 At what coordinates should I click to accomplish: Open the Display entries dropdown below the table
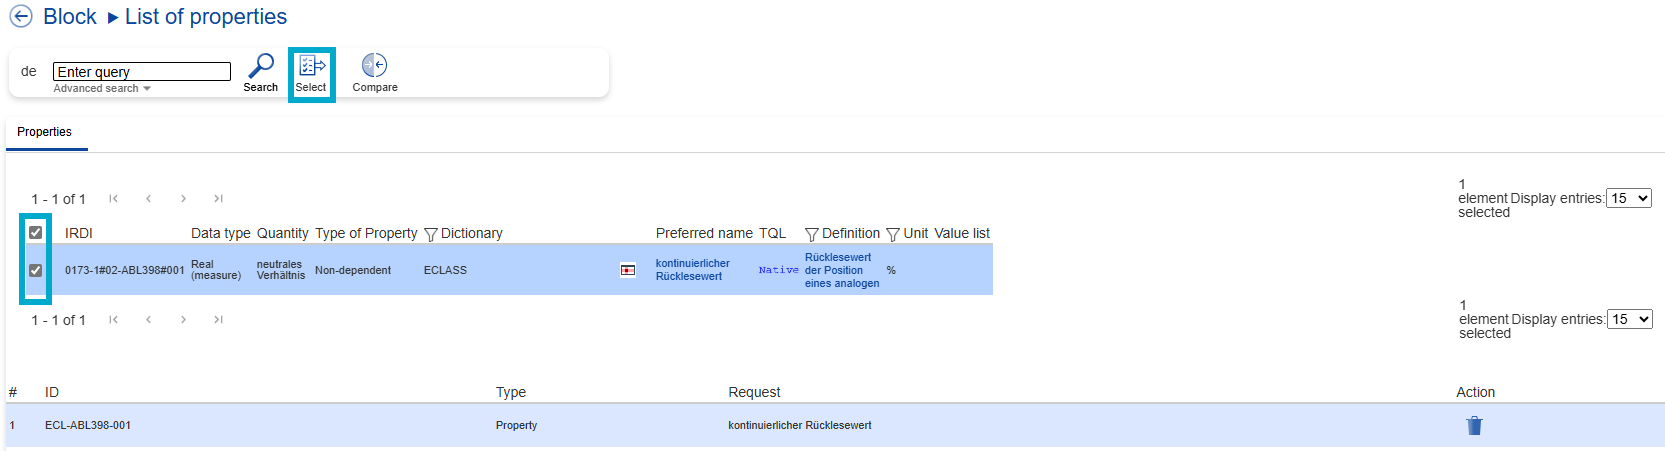pos(1628,319)
